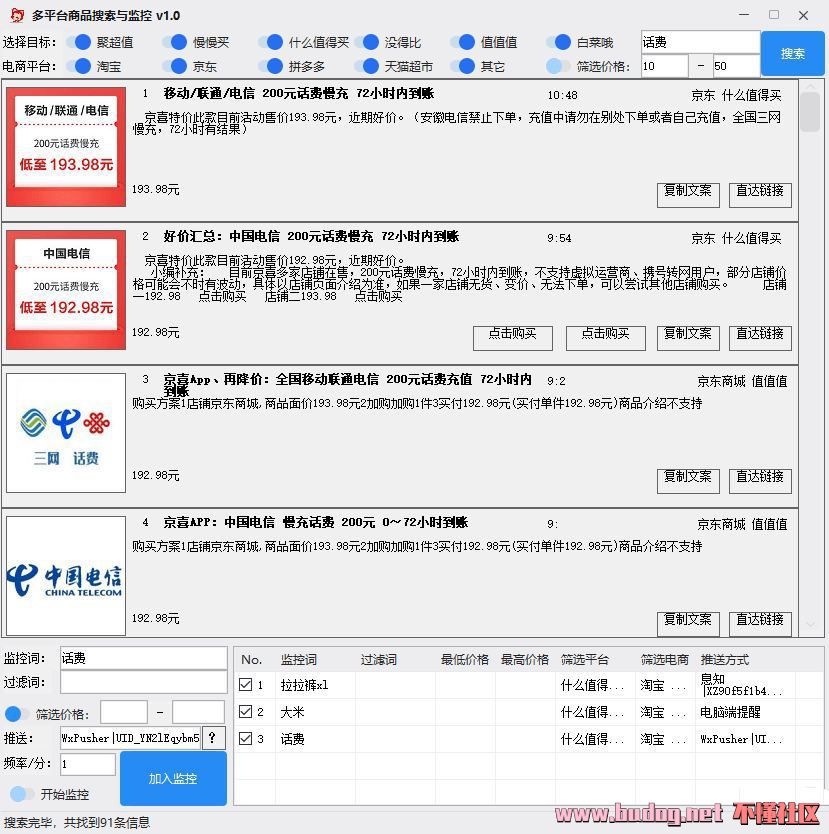Disable the 没得比 target switch
The image size is (829, 834).
(x=366, y=42)
